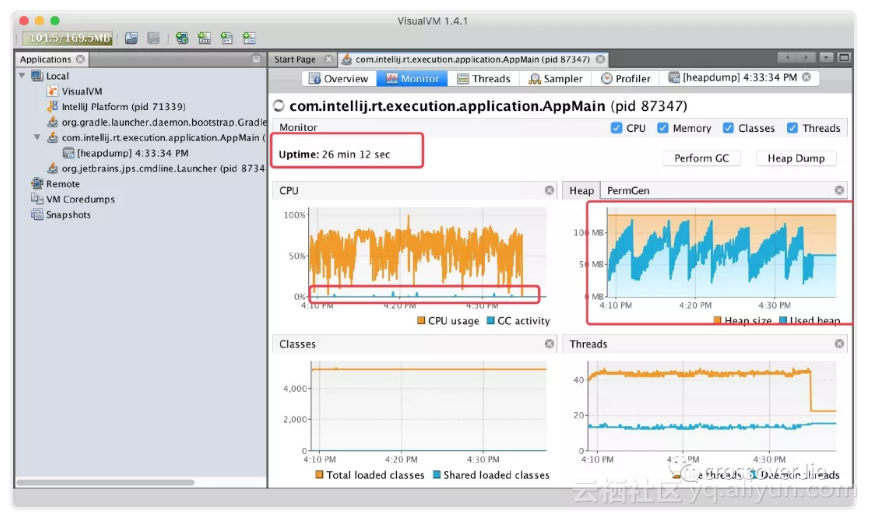The height and width of the screenshot is (515, 869).
Task: Switch to the Sampler tab
Action: point(556,79)
